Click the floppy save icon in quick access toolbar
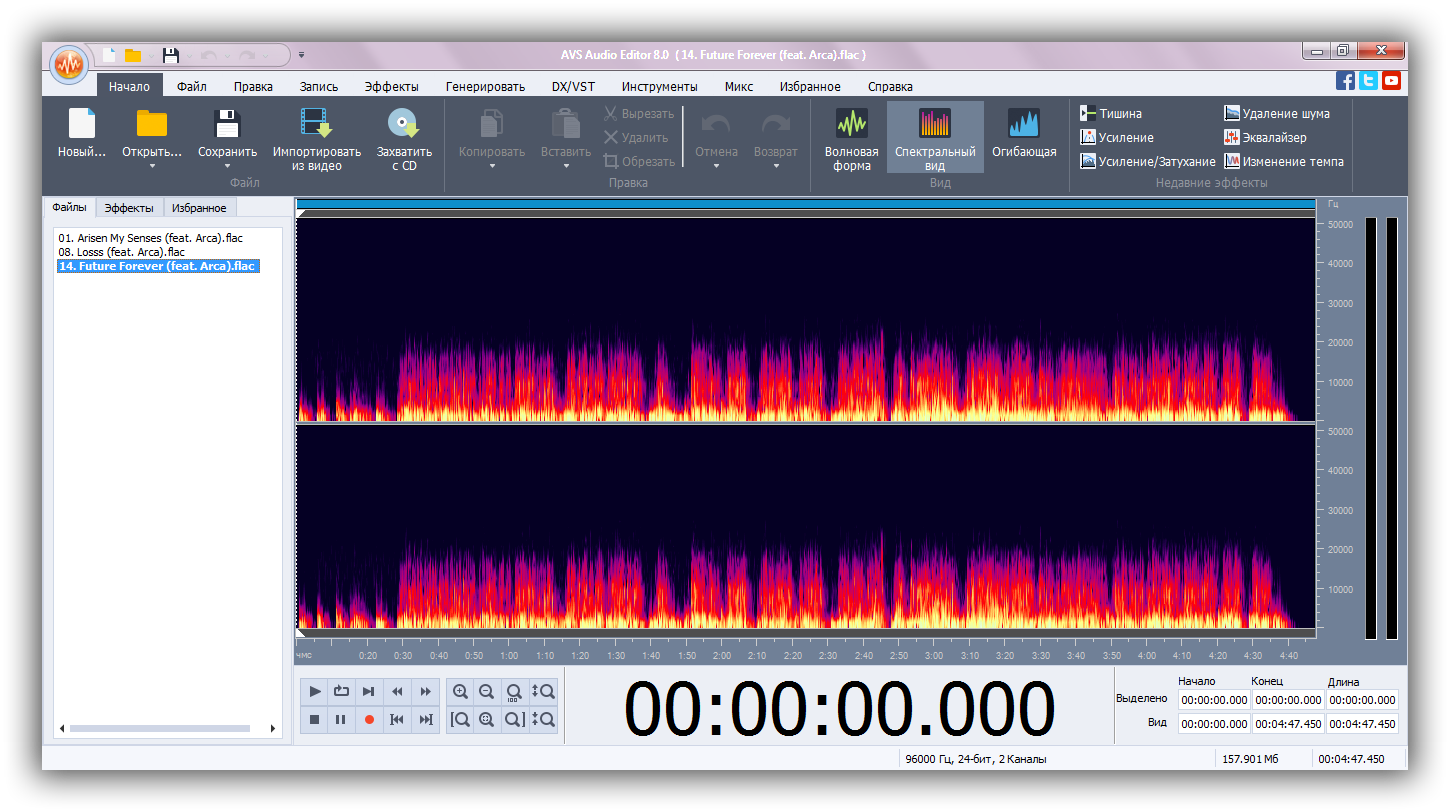 (x=171, y=55)
